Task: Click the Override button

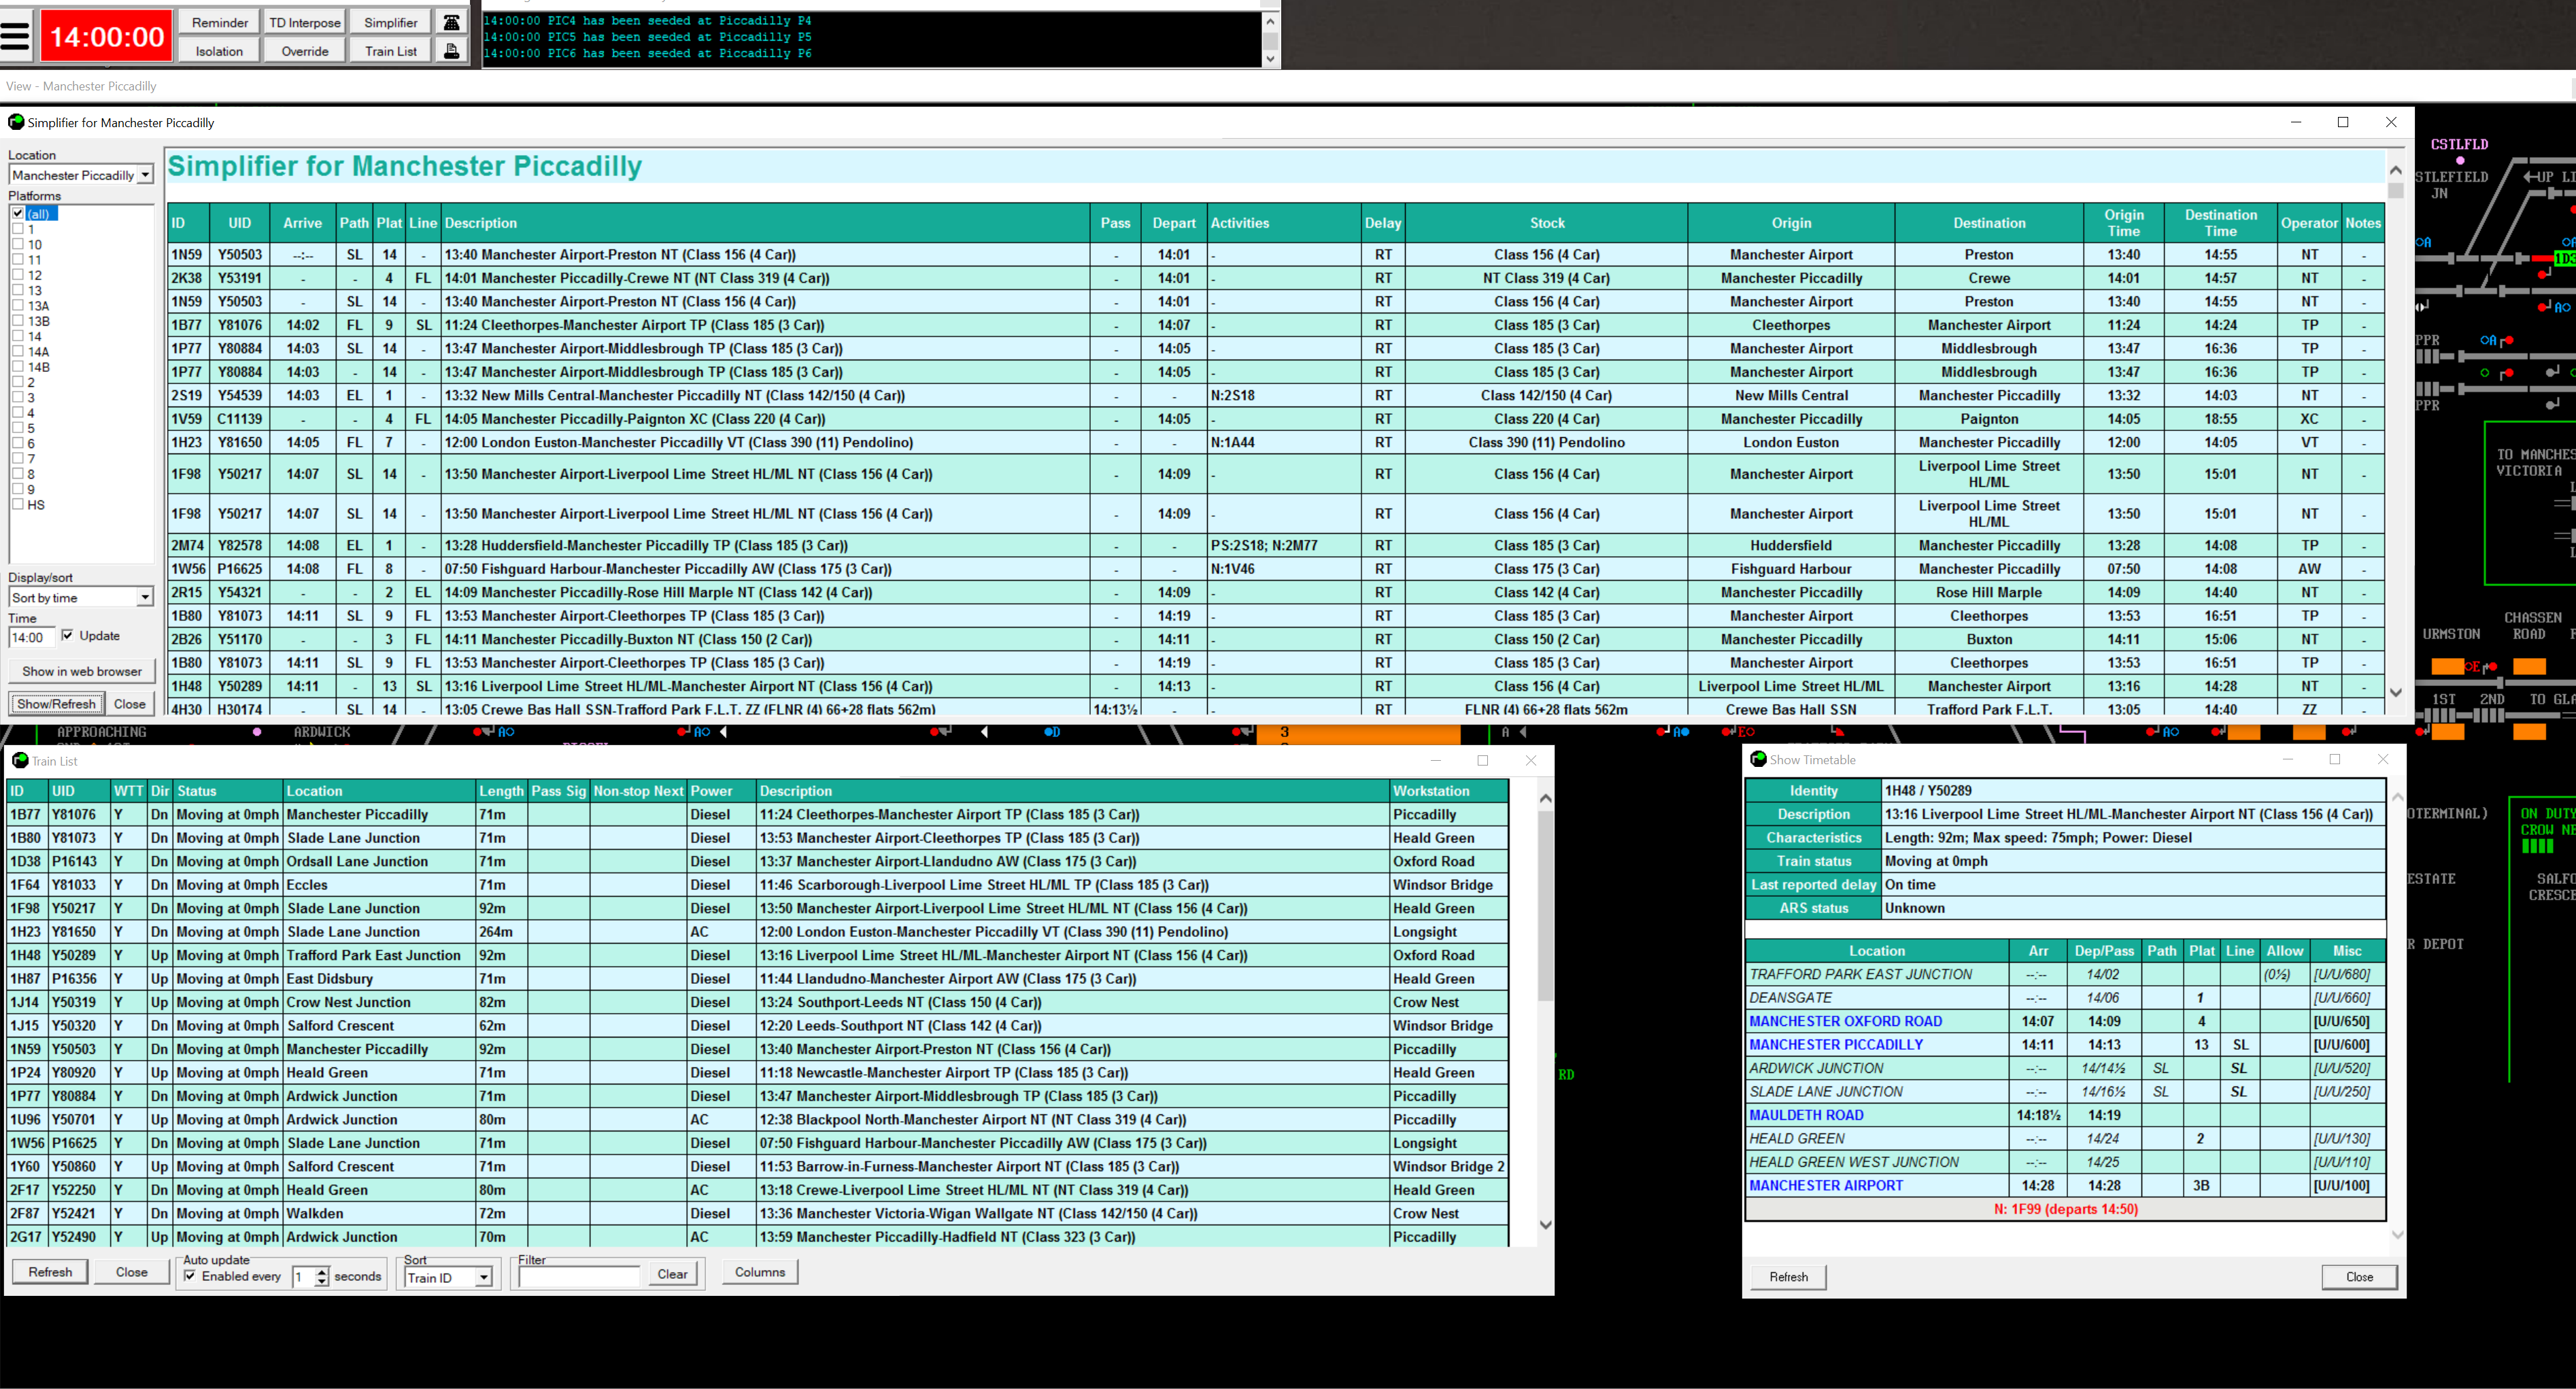Action: (305, 51)
